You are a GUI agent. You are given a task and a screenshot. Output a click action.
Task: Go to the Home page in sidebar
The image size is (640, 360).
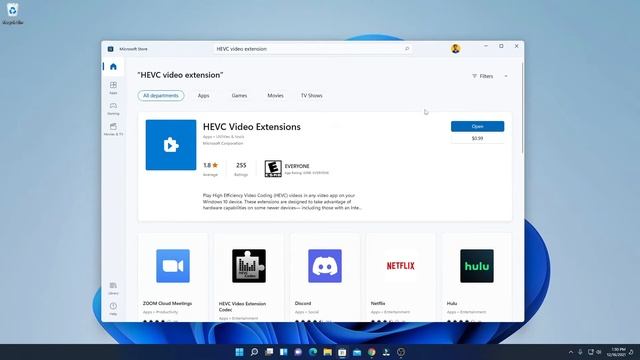(113, 67)
